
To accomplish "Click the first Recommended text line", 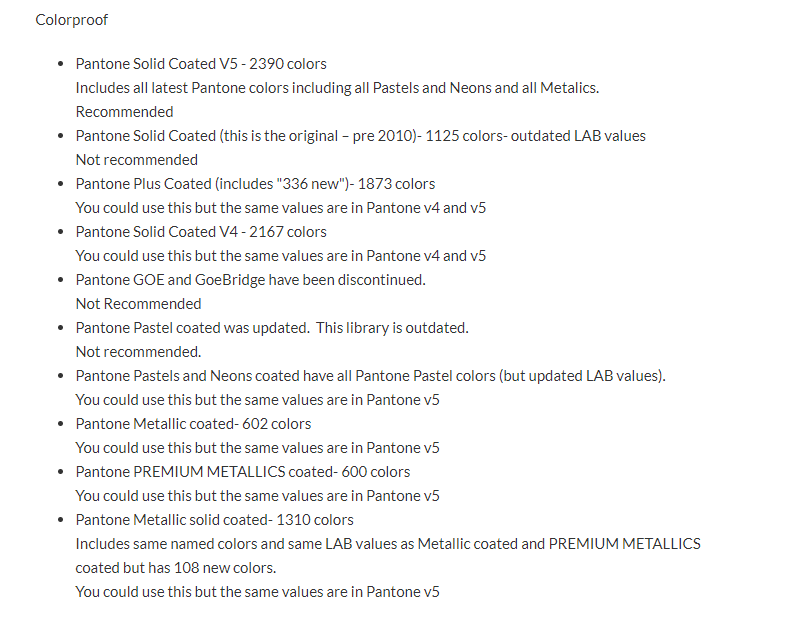I will coord(124,112).
